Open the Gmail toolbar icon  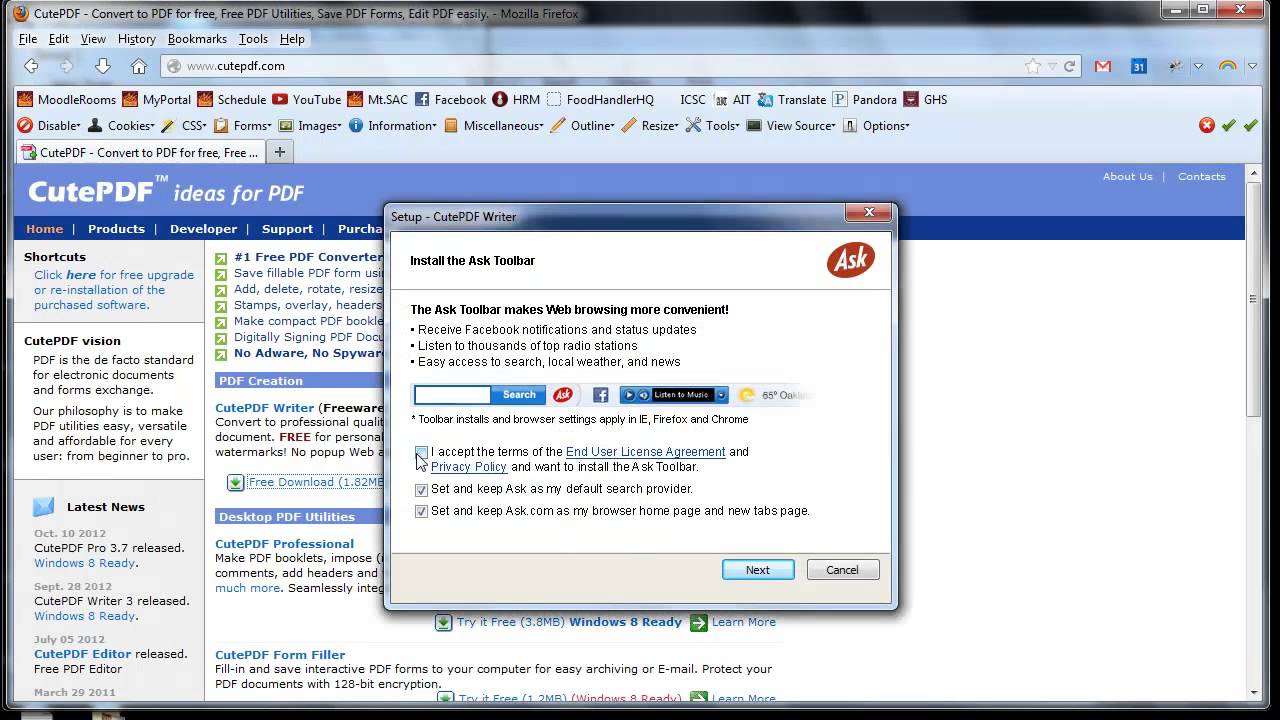coord(1103,66)
